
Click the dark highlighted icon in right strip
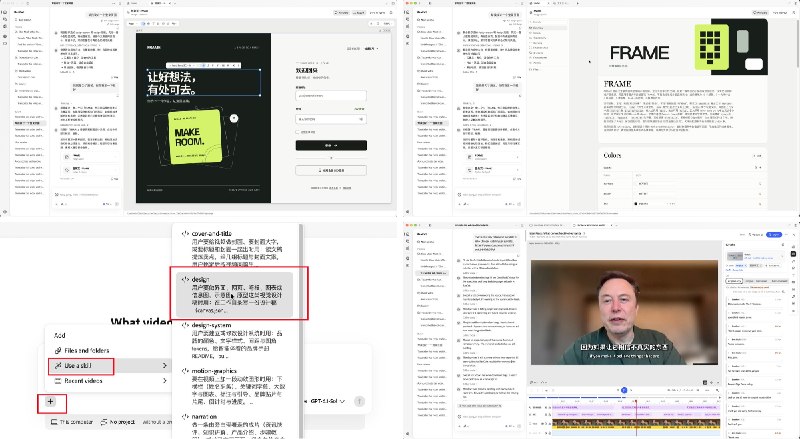793,253
